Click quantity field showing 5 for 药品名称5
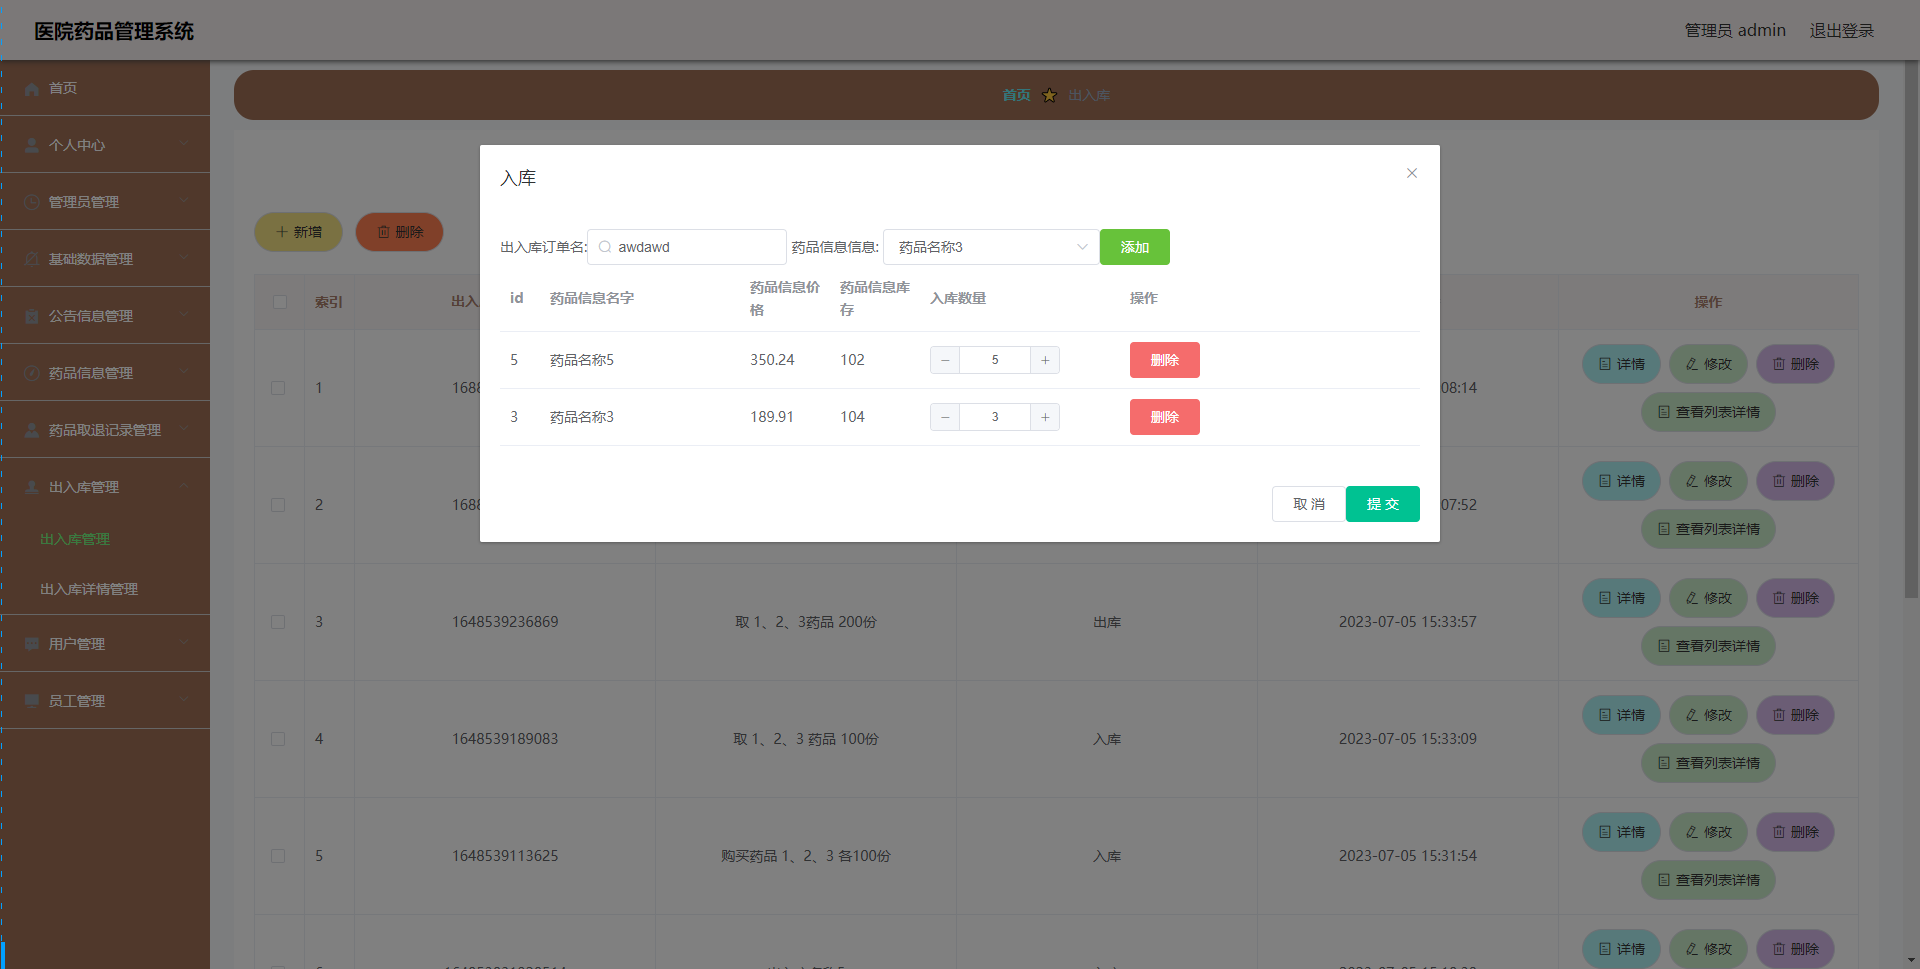Image resolution: width=1920 pixels, height=969 pixels. point(995,360)
